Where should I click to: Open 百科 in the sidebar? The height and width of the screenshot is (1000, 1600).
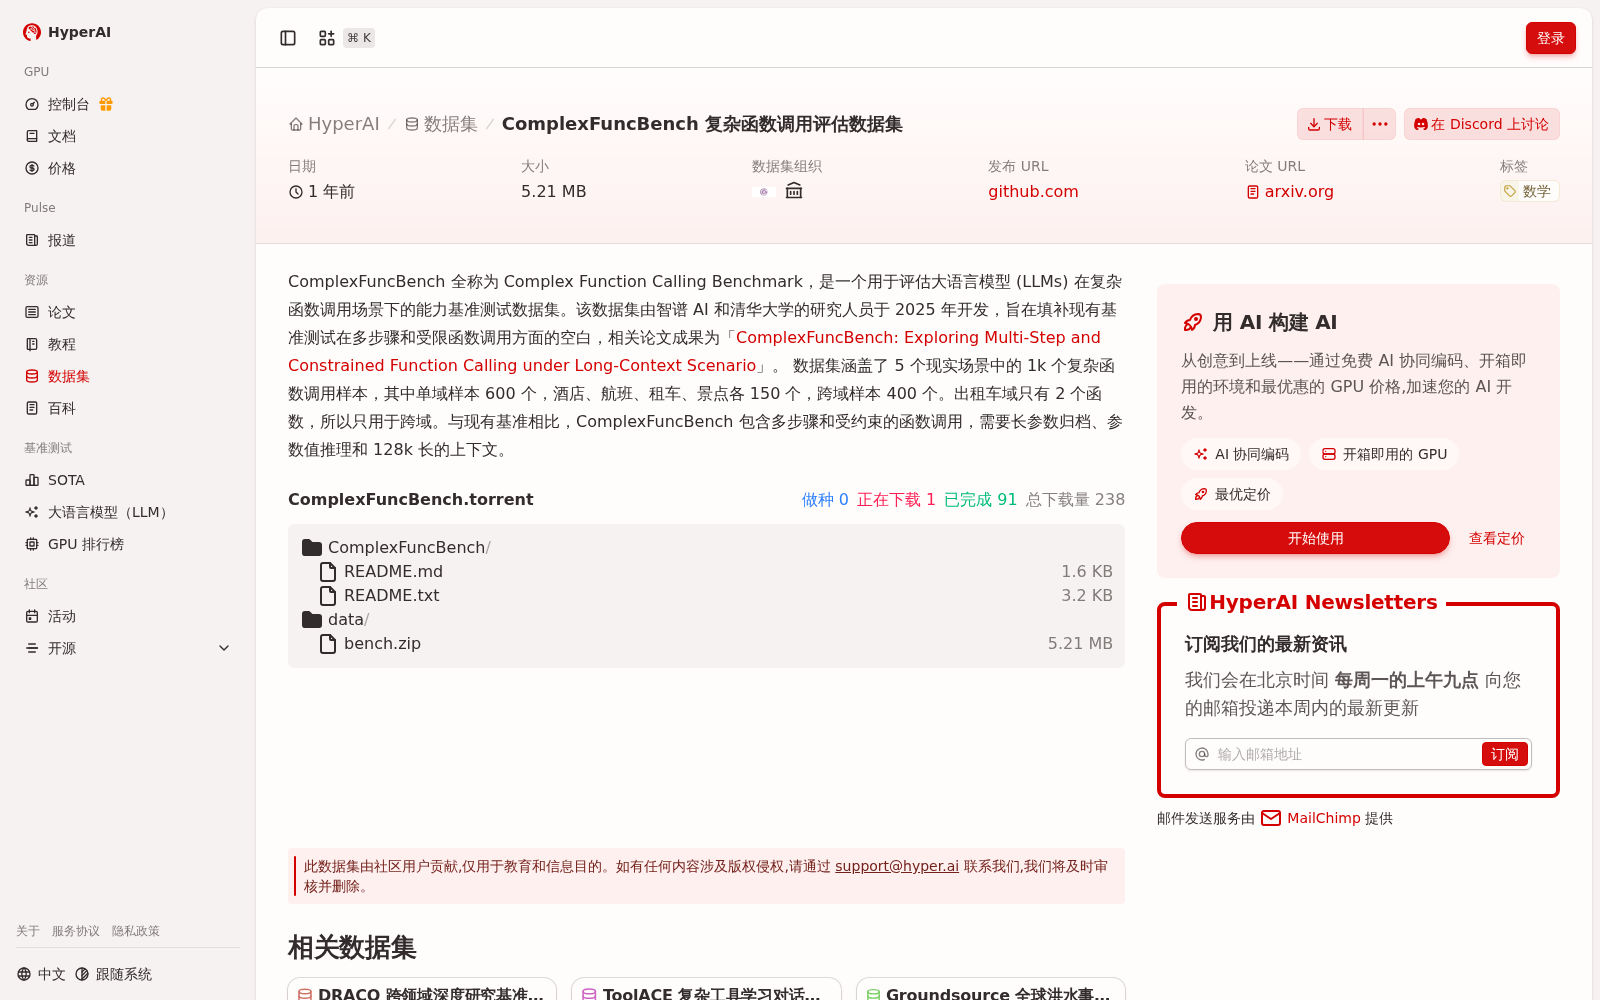(128, 408)
